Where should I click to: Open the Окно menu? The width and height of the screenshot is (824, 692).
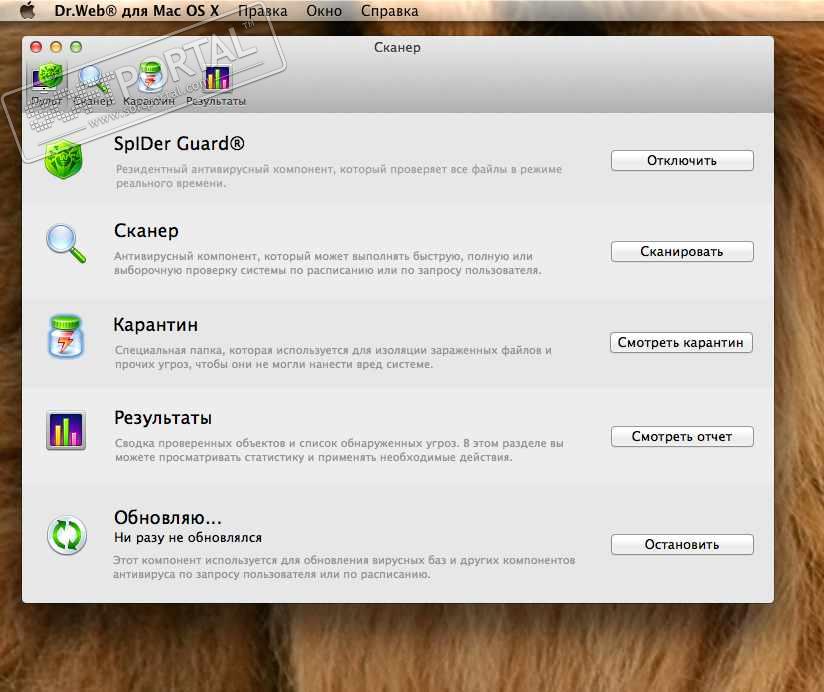pyautogui.click(x=324, y=11)
